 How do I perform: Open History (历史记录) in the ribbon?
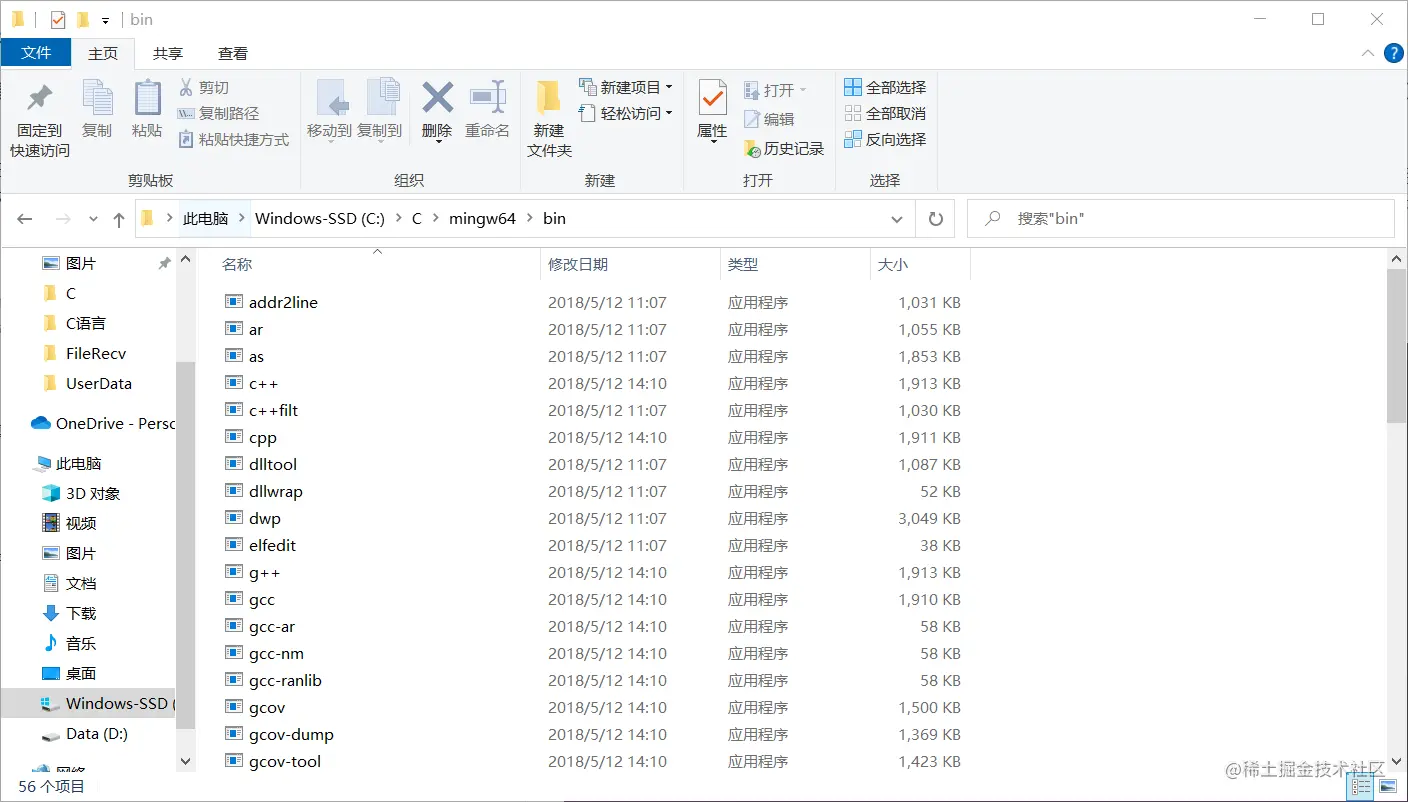(x=784, y=149)
